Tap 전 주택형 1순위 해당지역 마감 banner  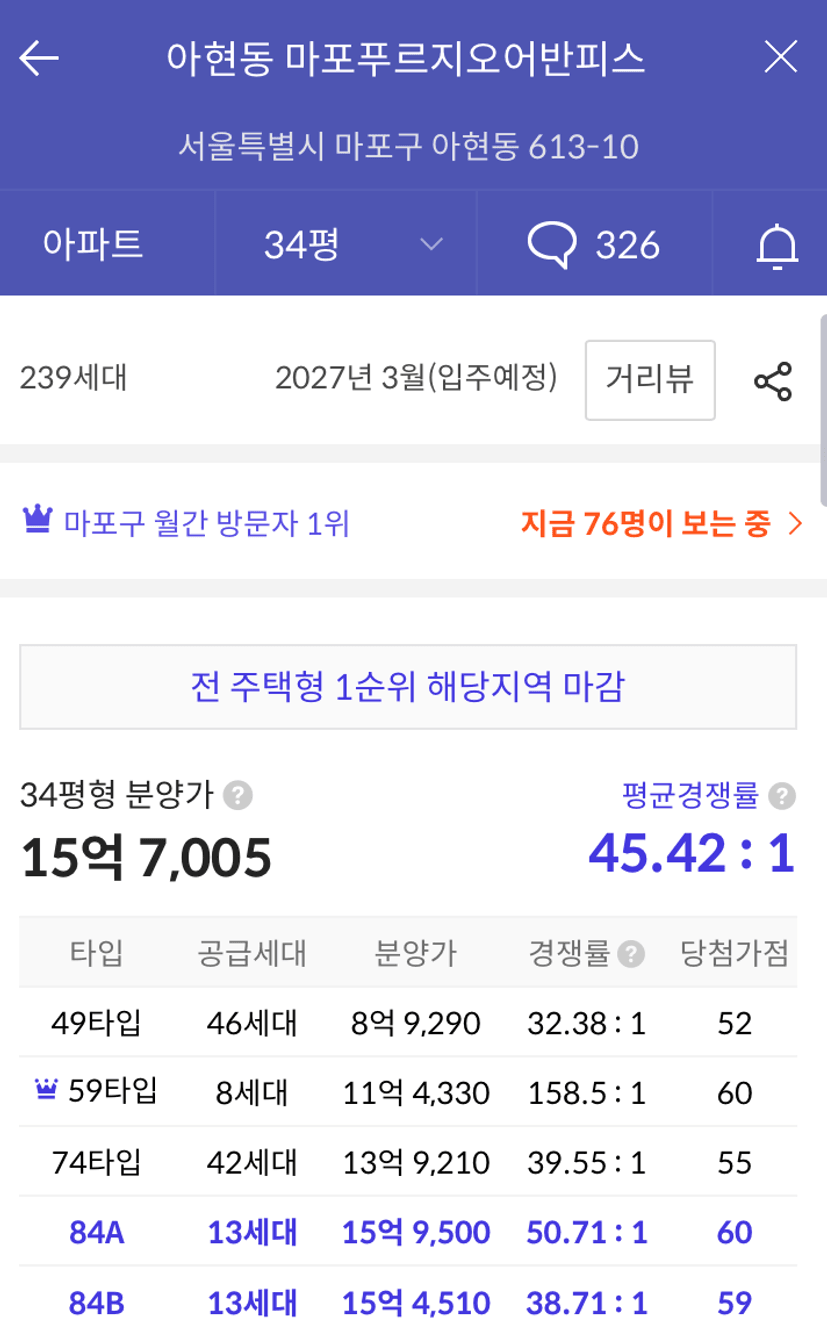[408, 687]
